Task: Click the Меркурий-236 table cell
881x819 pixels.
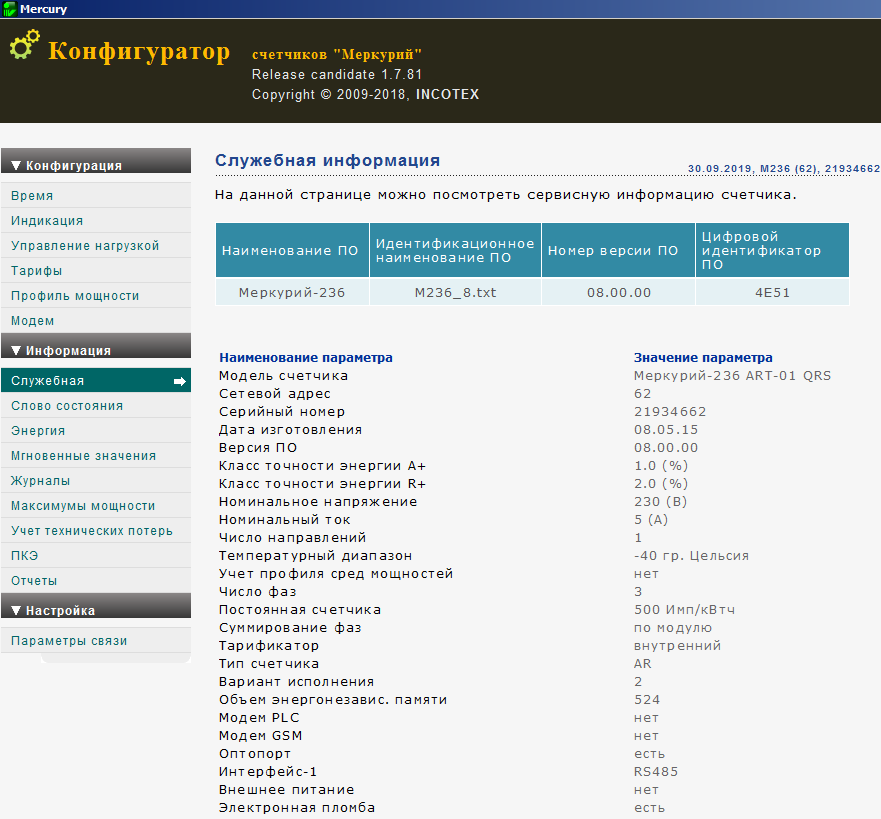Action: tap(292, 292)
